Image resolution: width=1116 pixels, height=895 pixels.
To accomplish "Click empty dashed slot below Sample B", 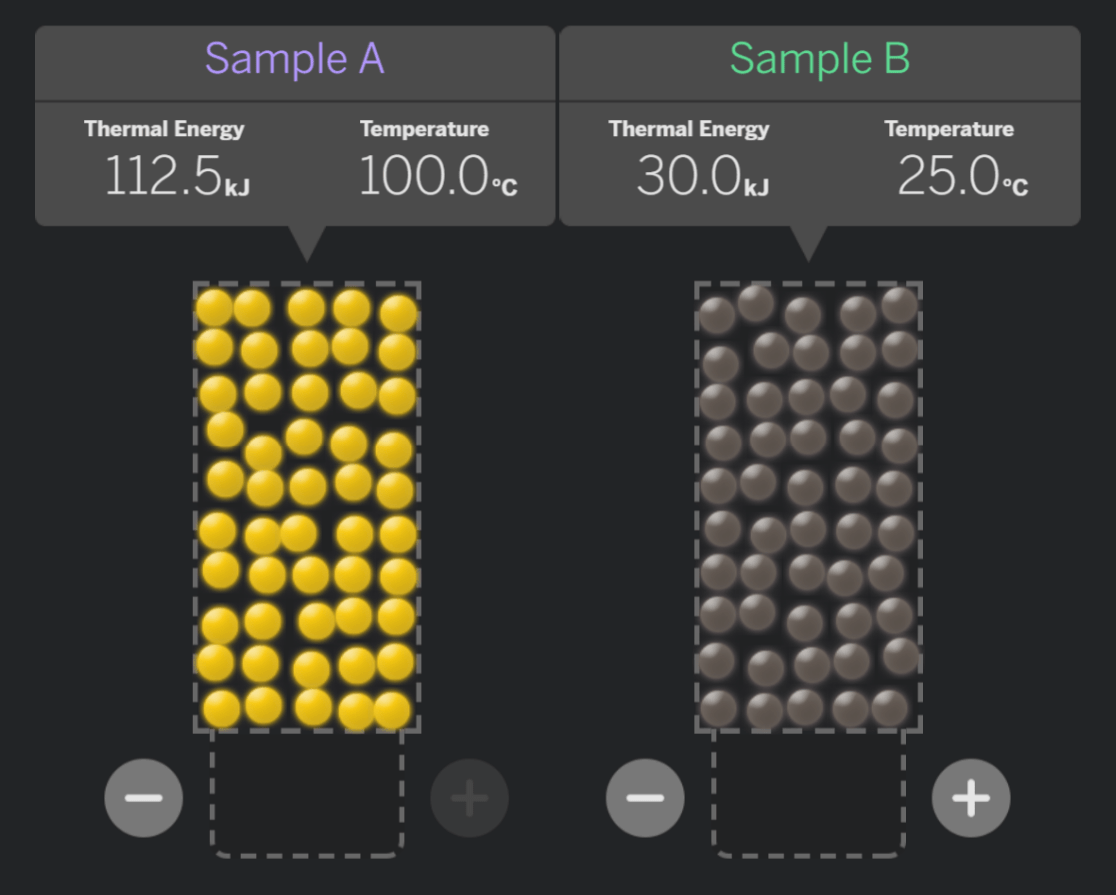I will point(809,794).
